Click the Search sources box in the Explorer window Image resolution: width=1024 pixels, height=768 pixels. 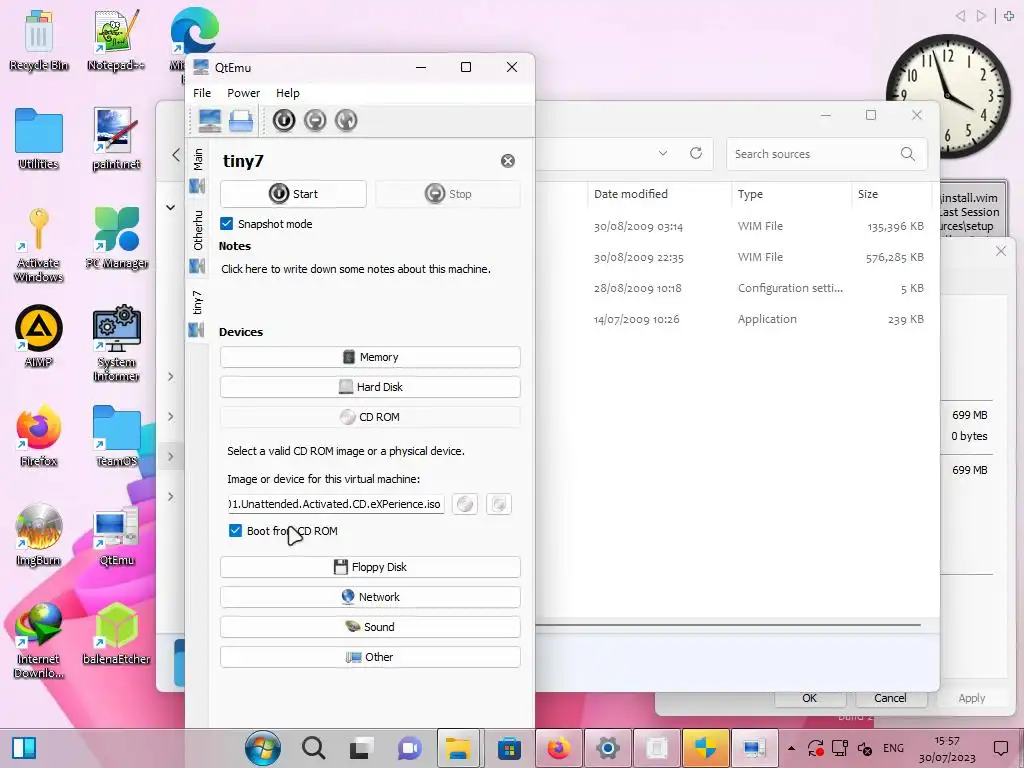827,154
